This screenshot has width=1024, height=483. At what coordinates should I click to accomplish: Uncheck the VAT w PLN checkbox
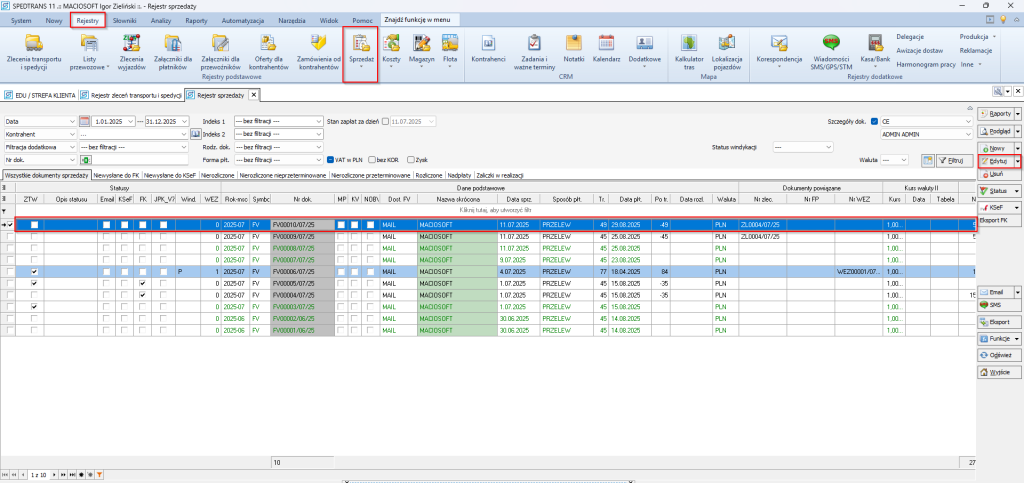click(x=331, y=159)
